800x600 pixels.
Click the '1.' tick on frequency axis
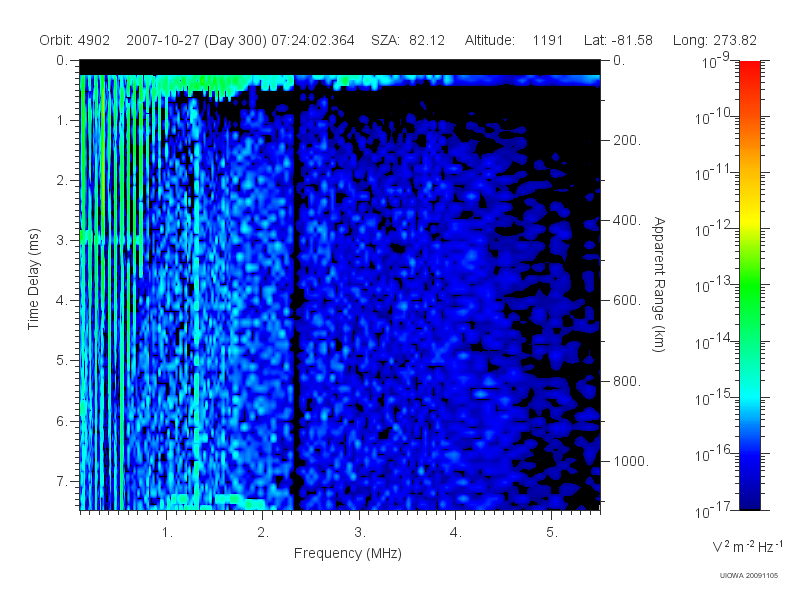(x=167, y=533)
